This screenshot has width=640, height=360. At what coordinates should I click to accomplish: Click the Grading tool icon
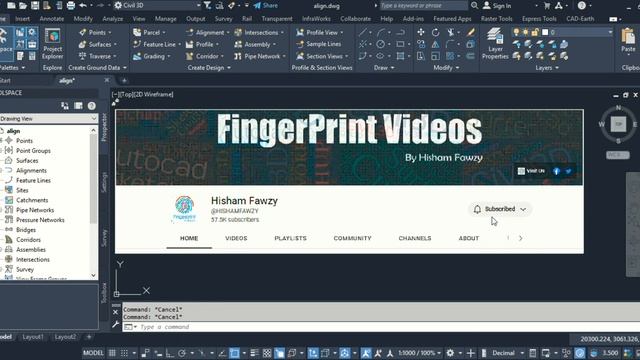137,56
